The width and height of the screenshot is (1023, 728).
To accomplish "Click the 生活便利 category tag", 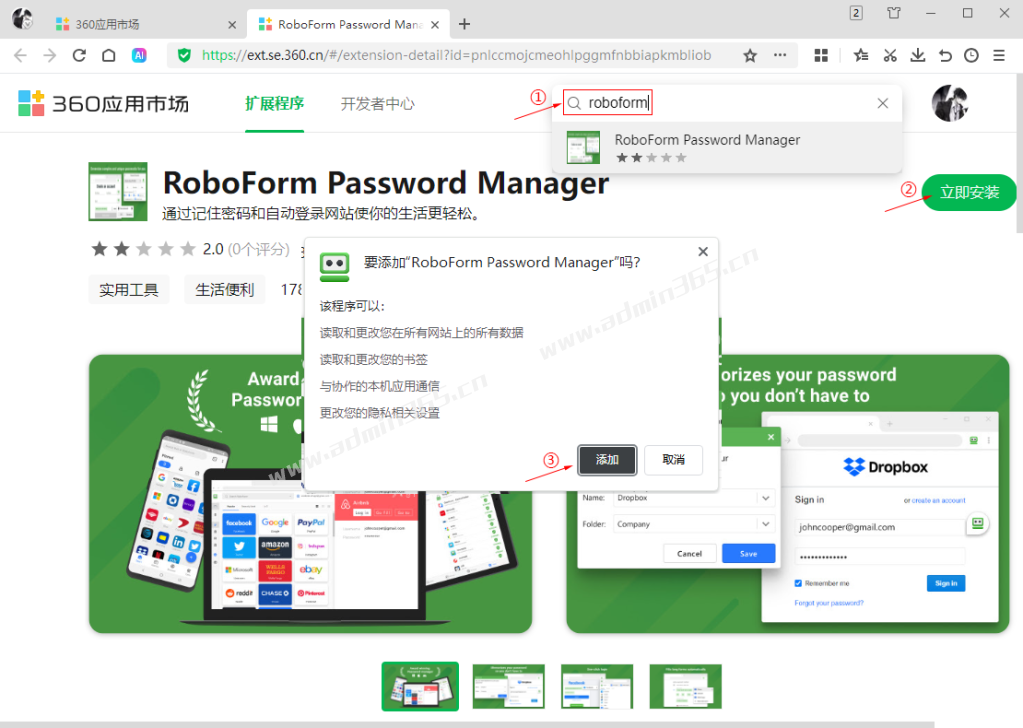I will (x=224, y=290).
